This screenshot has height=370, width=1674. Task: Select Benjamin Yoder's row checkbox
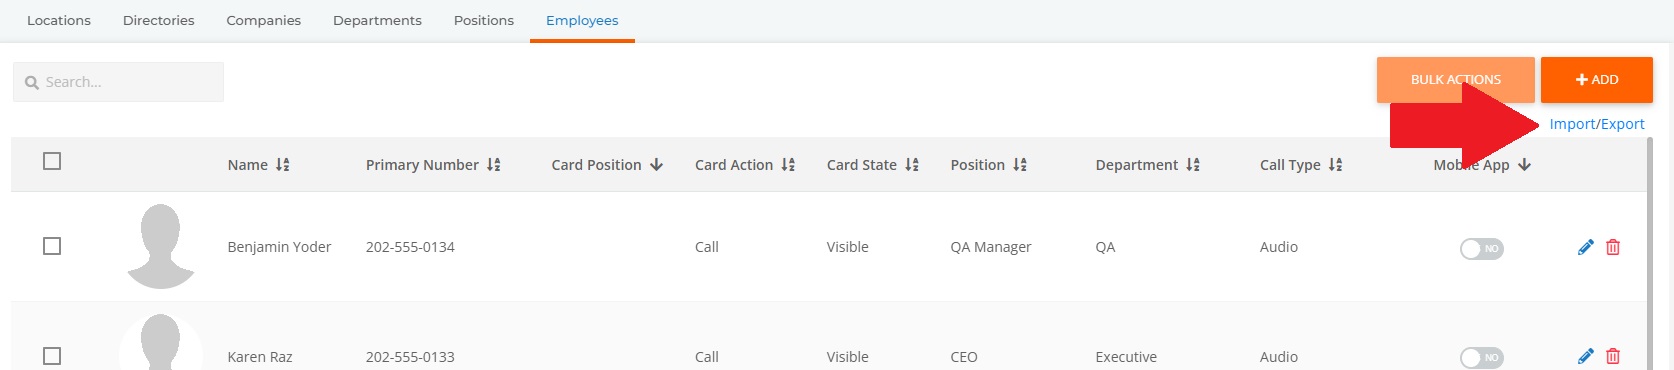(x=52, y=246)
